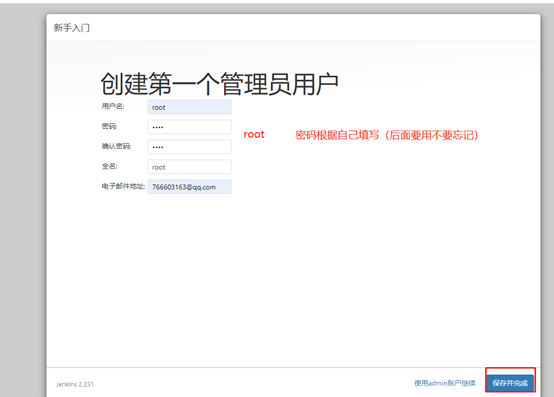
Task: Click the Jenkins 2.231 version text
Action: (x=75, y=384)
